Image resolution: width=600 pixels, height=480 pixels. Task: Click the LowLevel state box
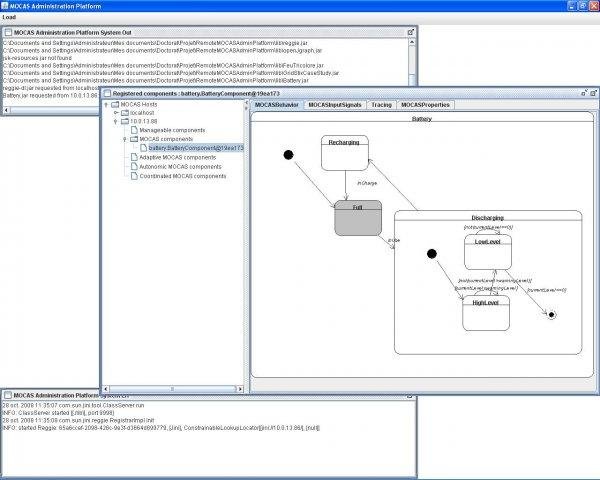pos(488,252)
